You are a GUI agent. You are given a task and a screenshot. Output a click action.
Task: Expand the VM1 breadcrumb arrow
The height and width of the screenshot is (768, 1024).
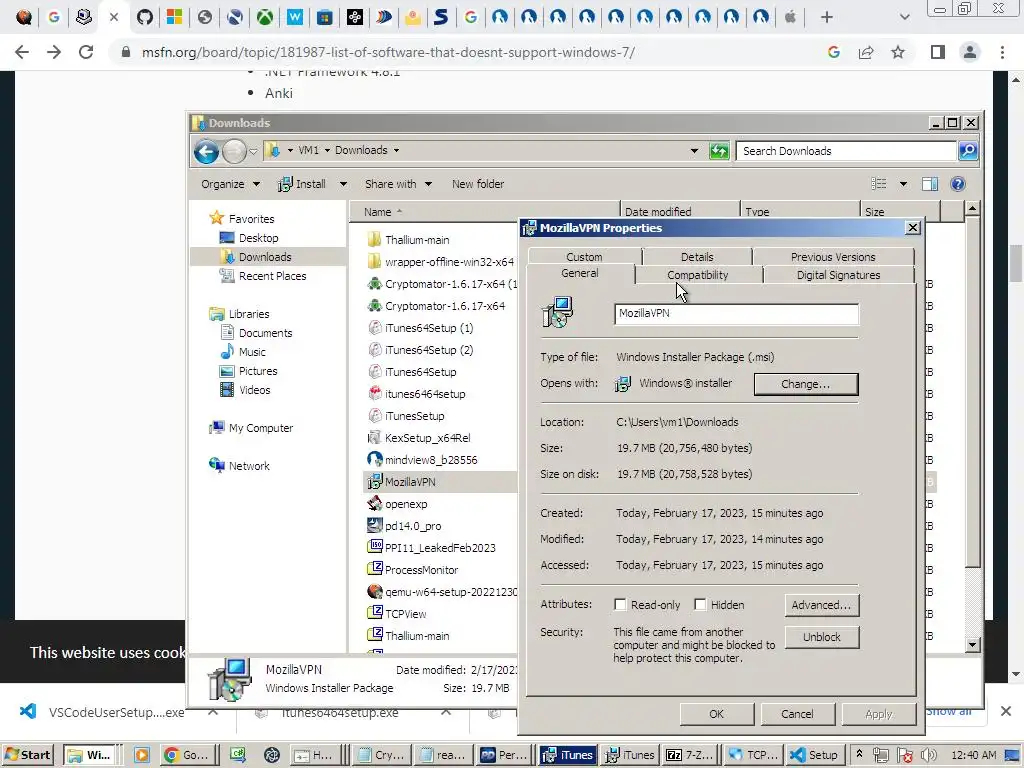tap(327, 150)
